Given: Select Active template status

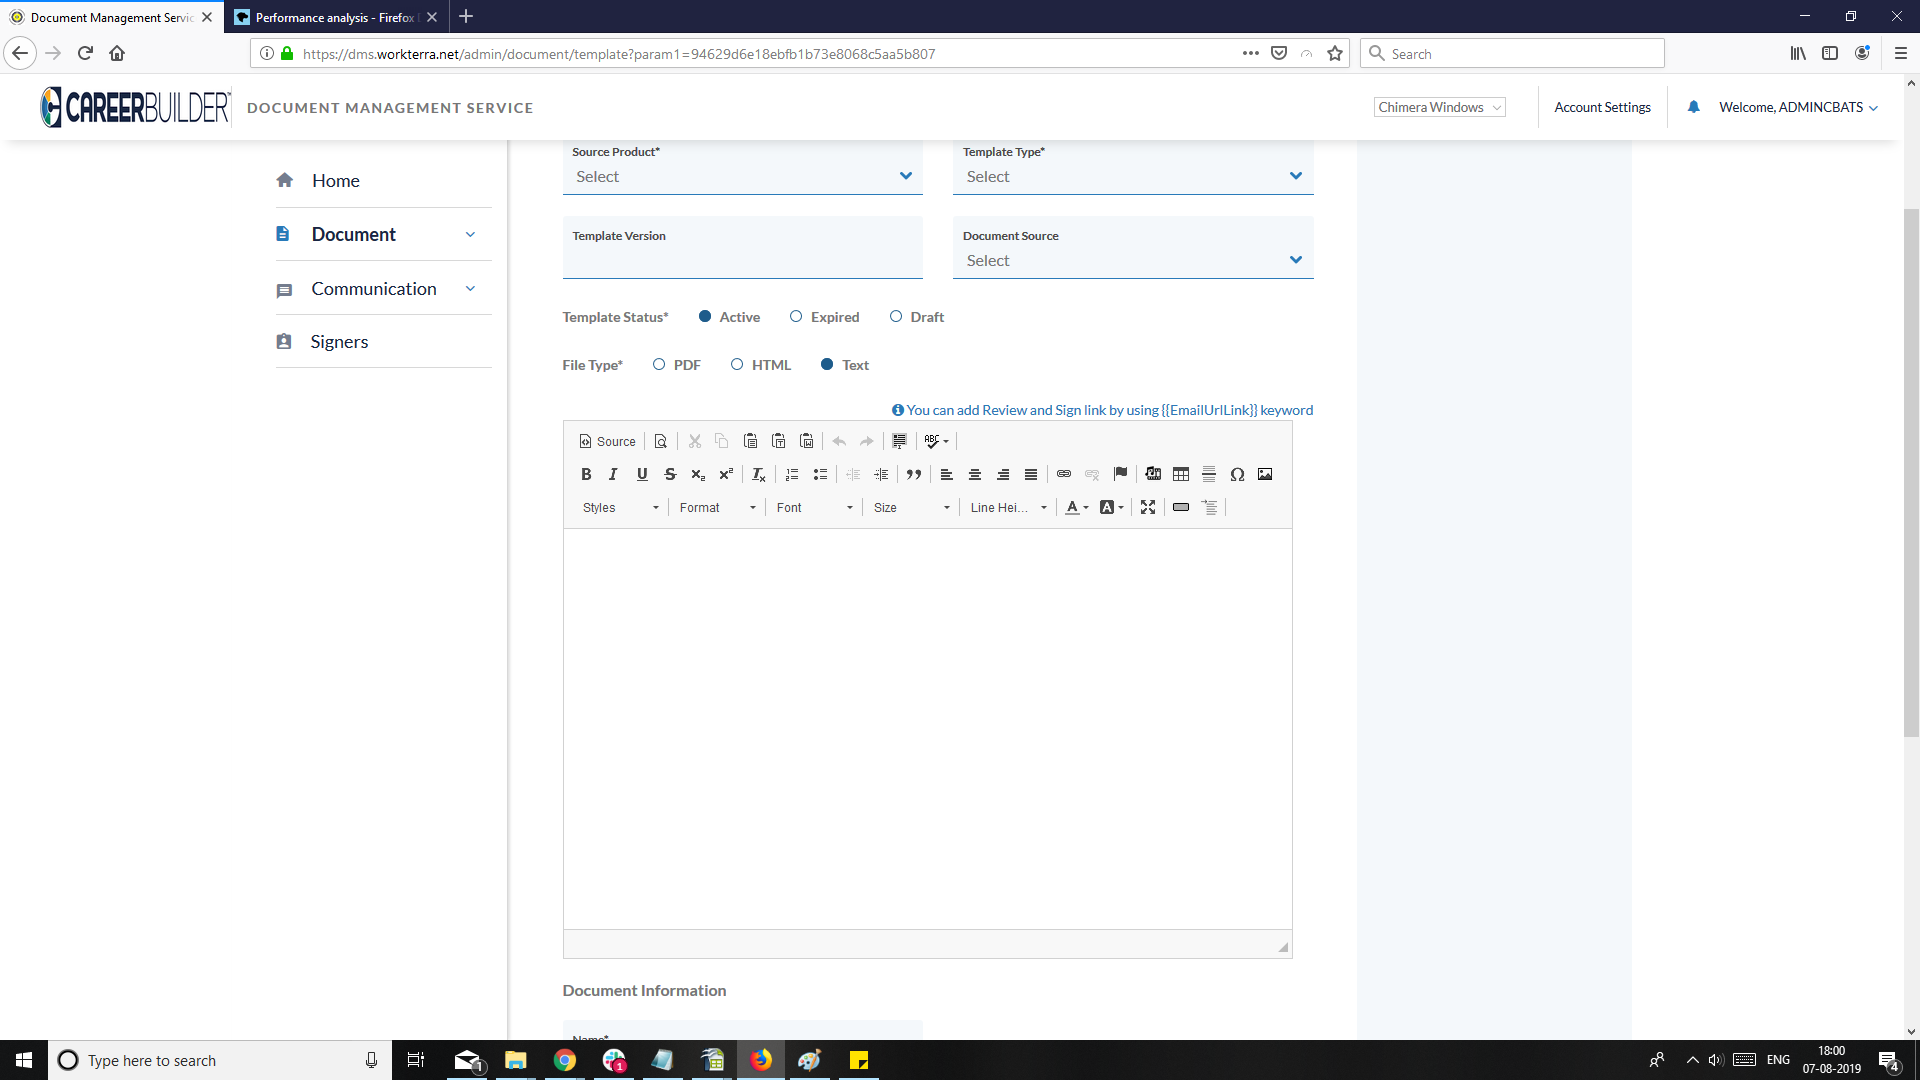Looking at the screenshot, I should [x=705, y=317].
